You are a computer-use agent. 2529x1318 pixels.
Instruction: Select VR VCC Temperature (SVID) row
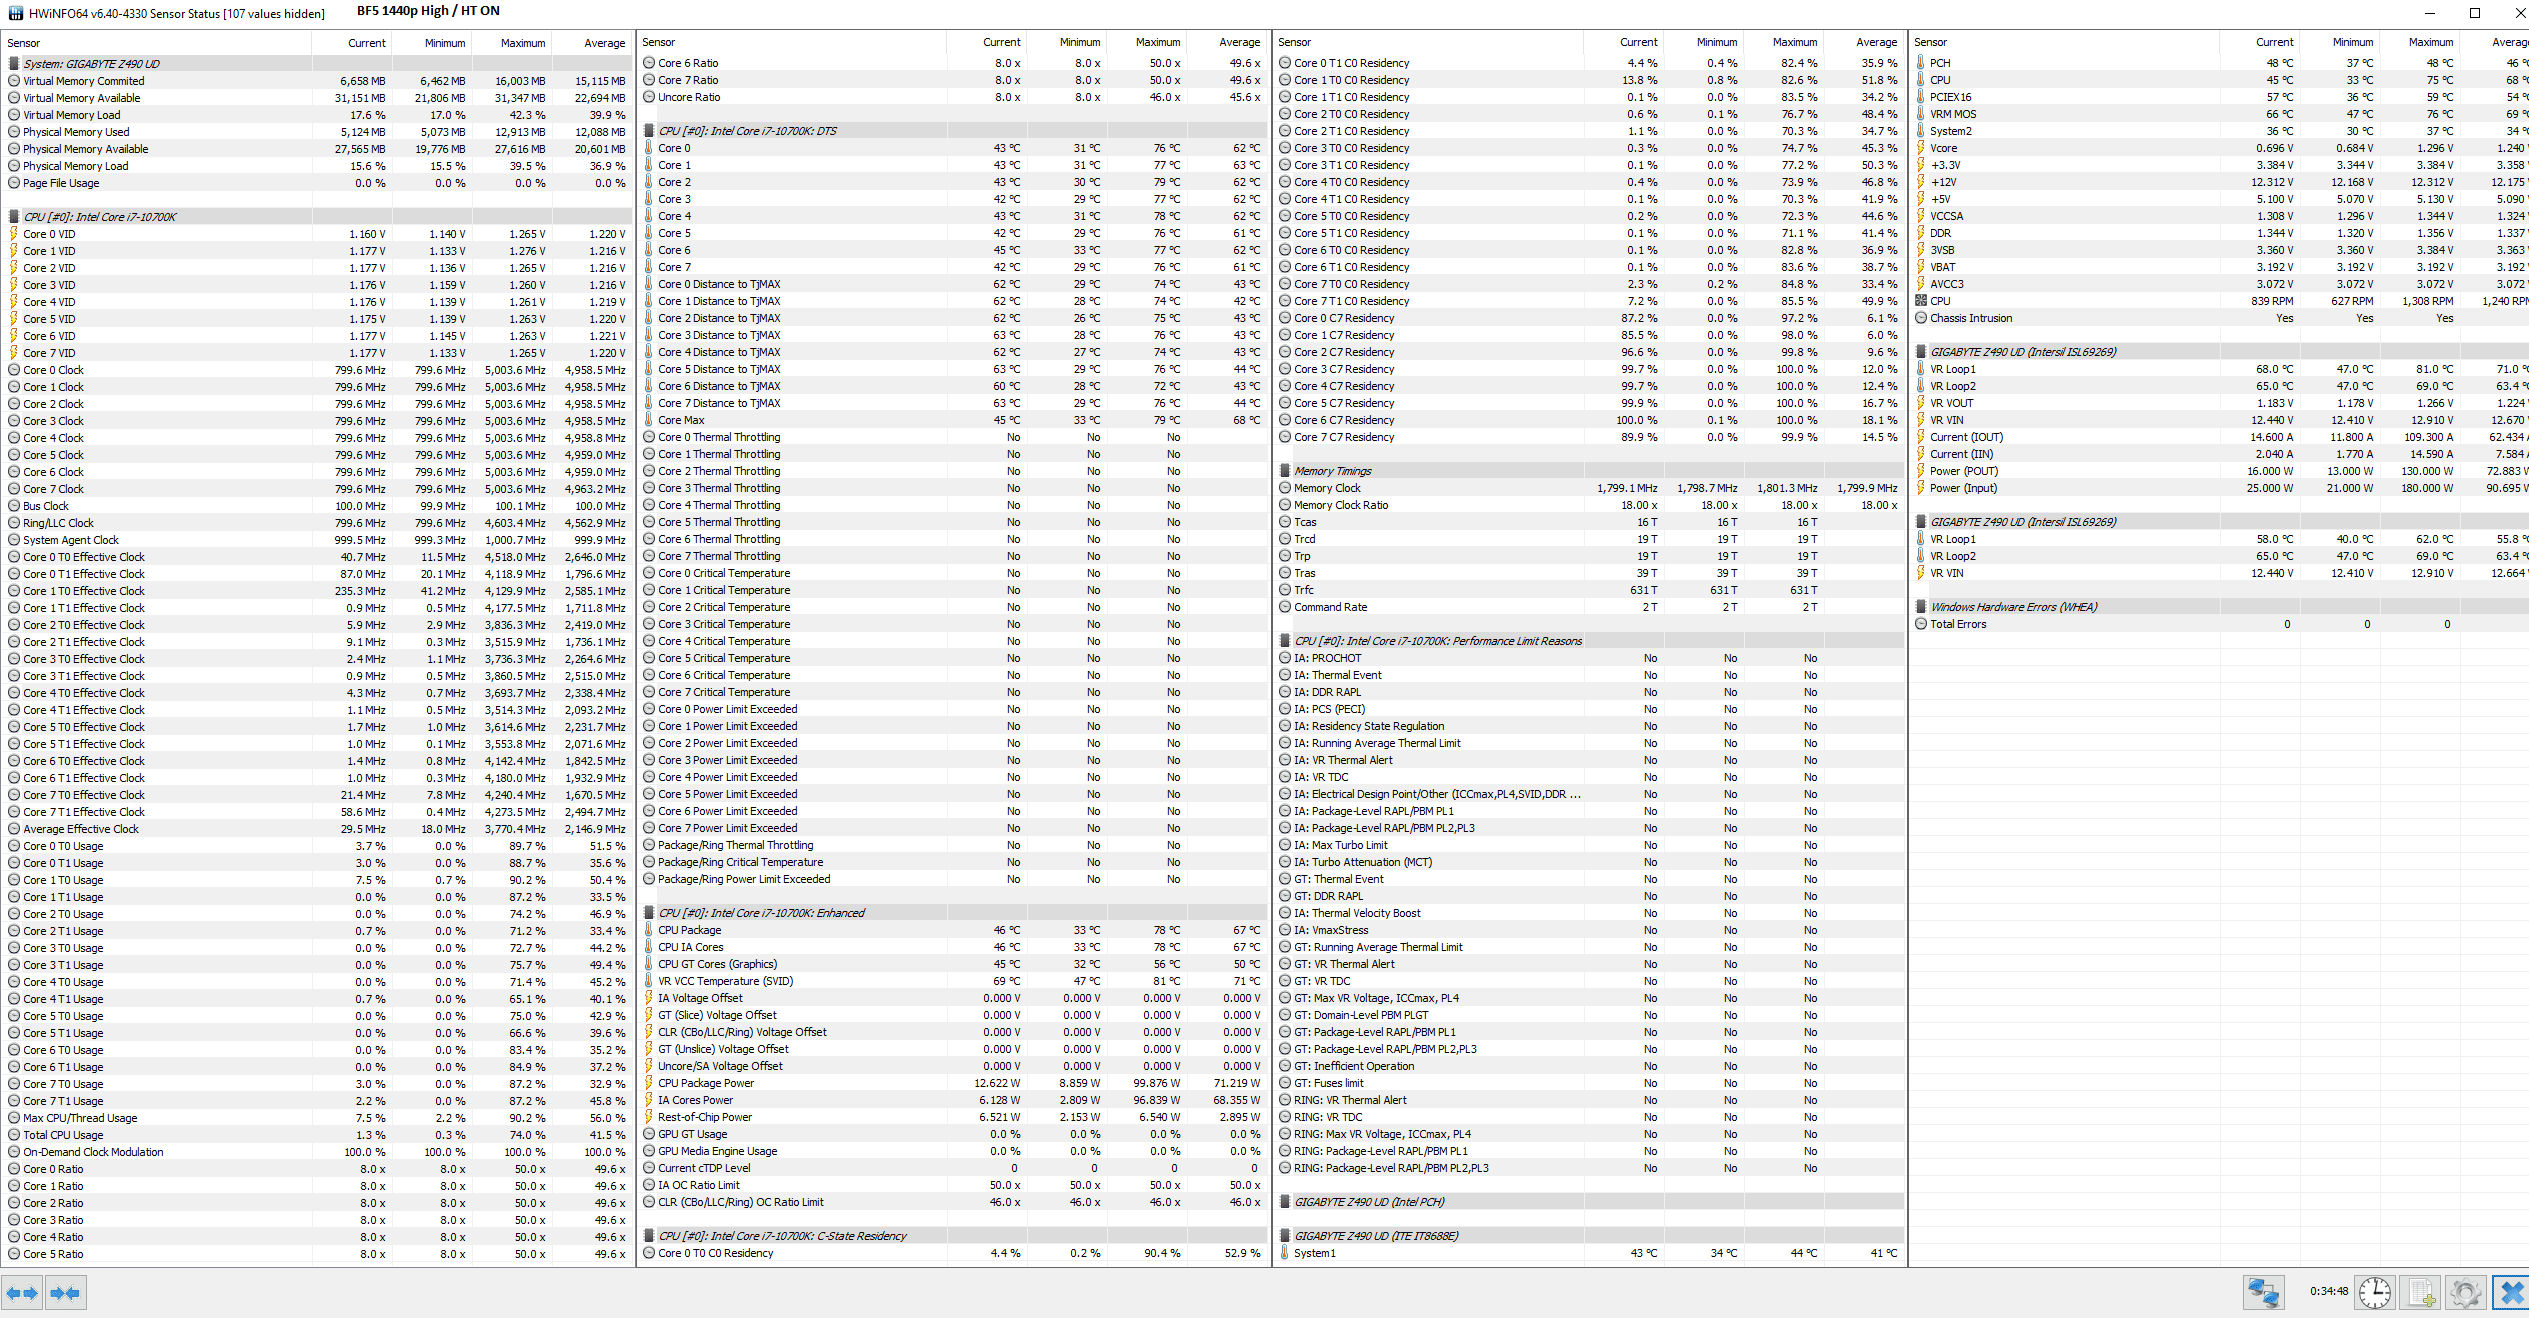[953, 981]
